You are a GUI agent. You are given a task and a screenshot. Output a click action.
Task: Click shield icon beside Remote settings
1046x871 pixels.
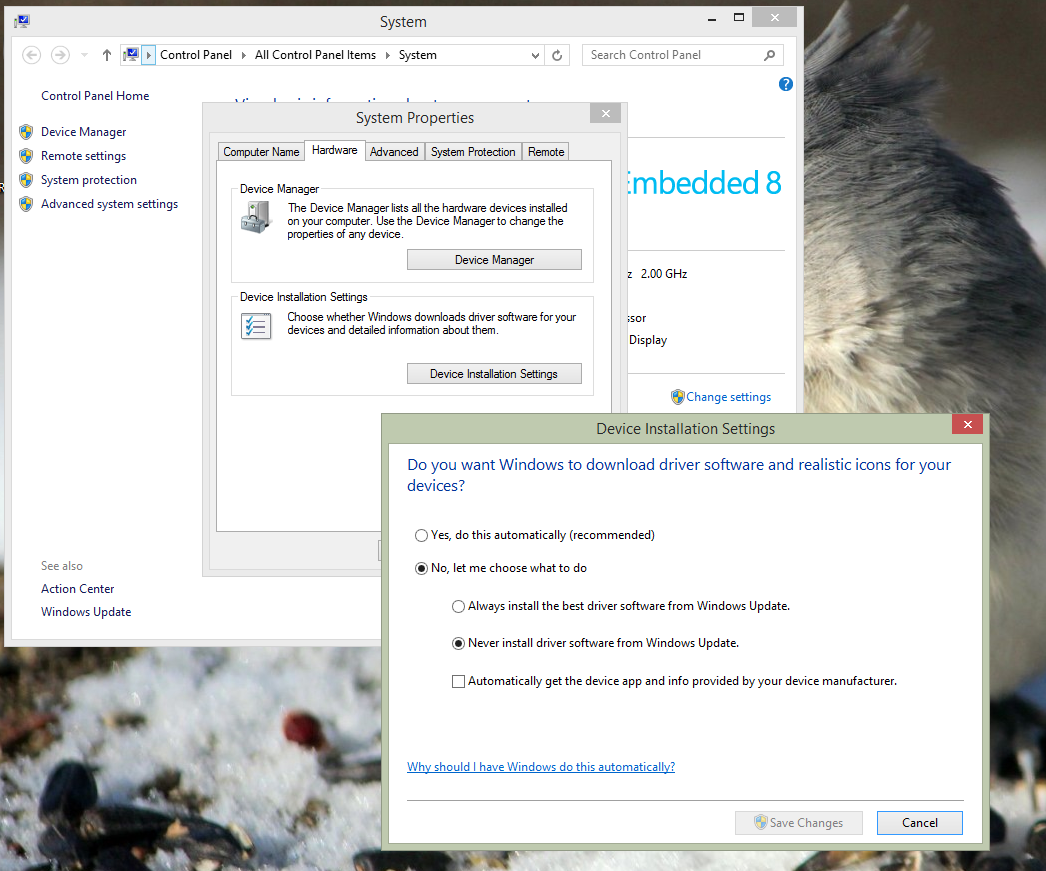(x=26, y=156)
